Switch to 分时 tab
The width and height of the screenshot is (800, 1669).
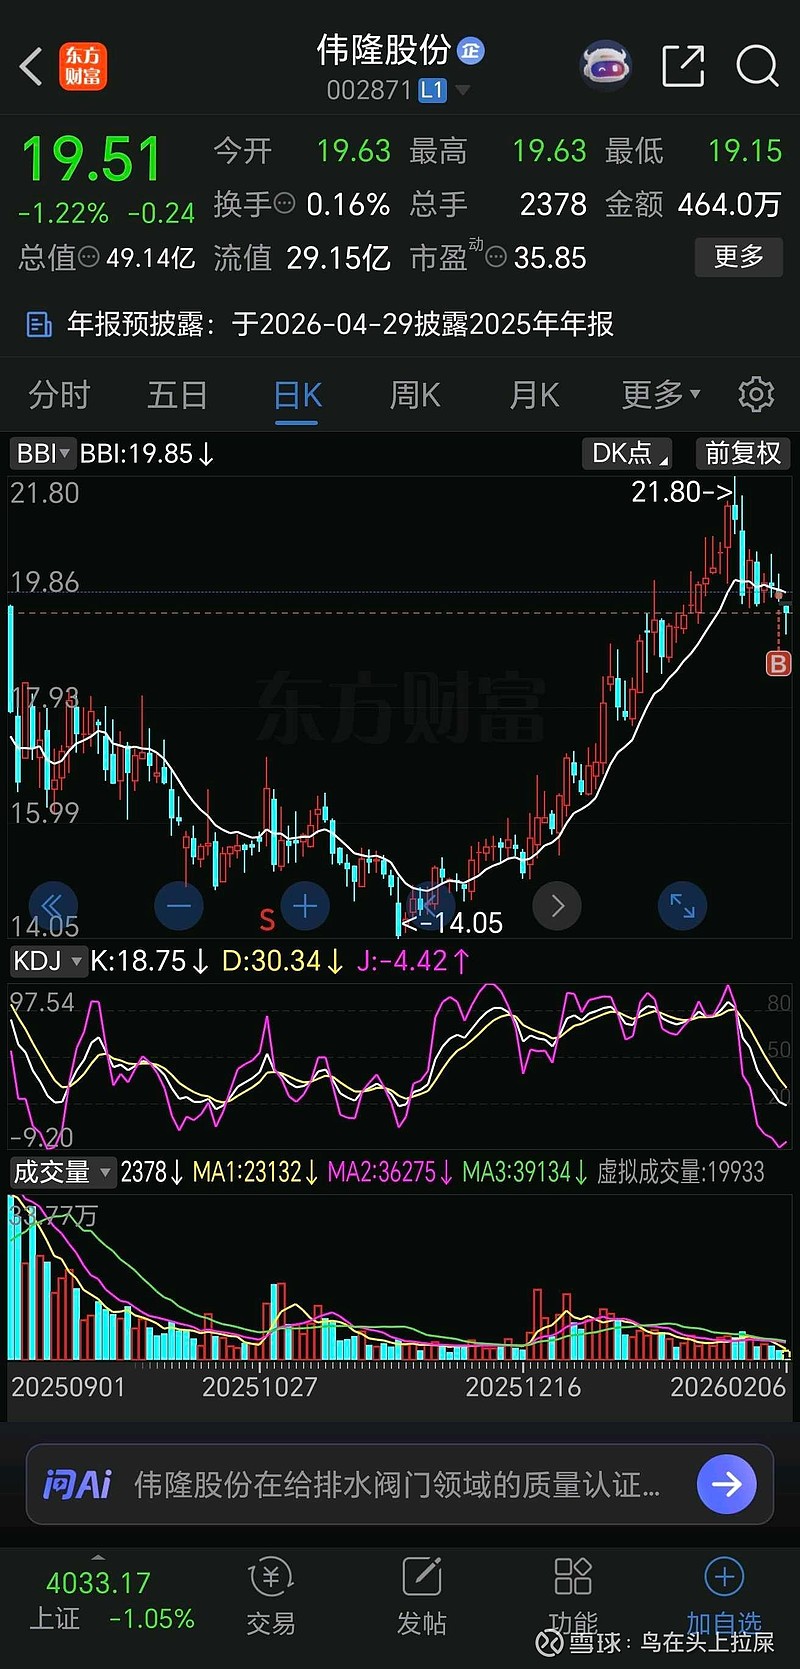(59, 395)
